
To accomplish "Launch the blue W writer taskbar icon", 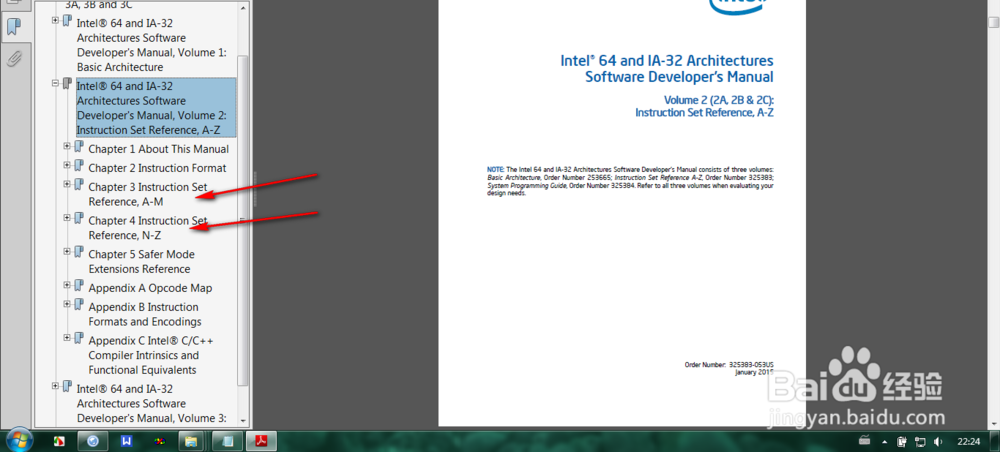I will coord(126,441).
